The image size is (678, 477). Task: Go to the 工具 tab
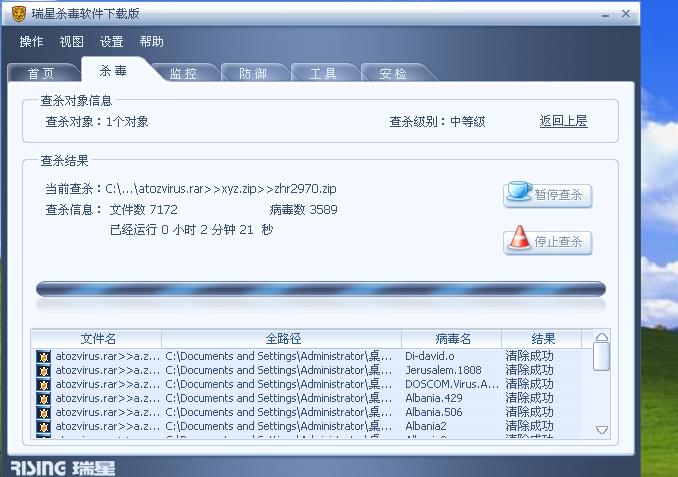(323, 73)
